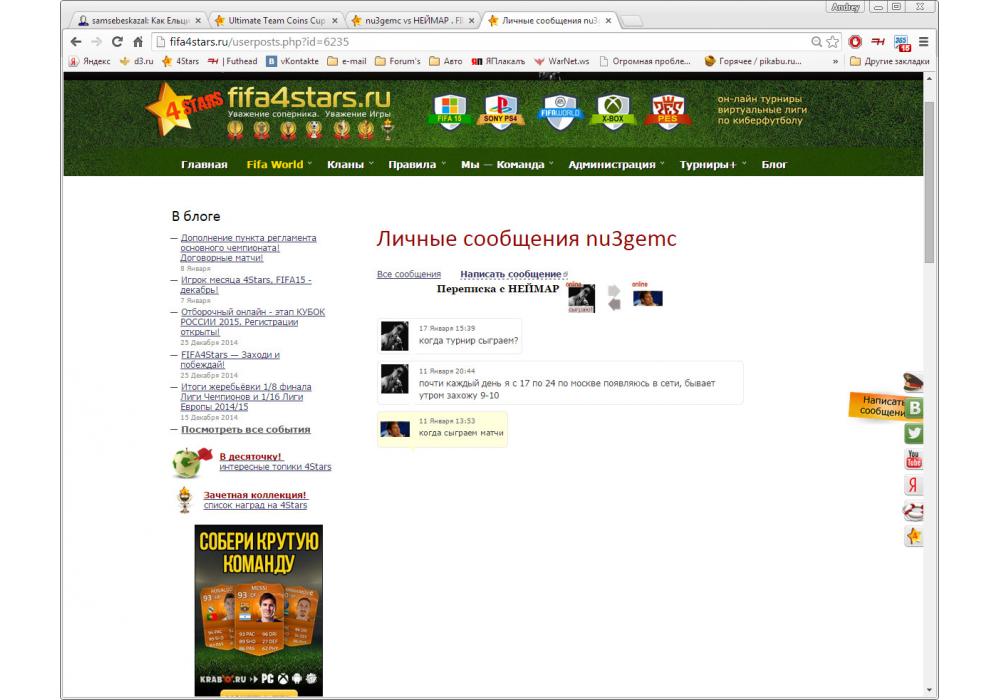Open FIFA4Stars — Заходи и побеждай link
The width and height of the screenshot is (1000, 700).
point(230,360)
